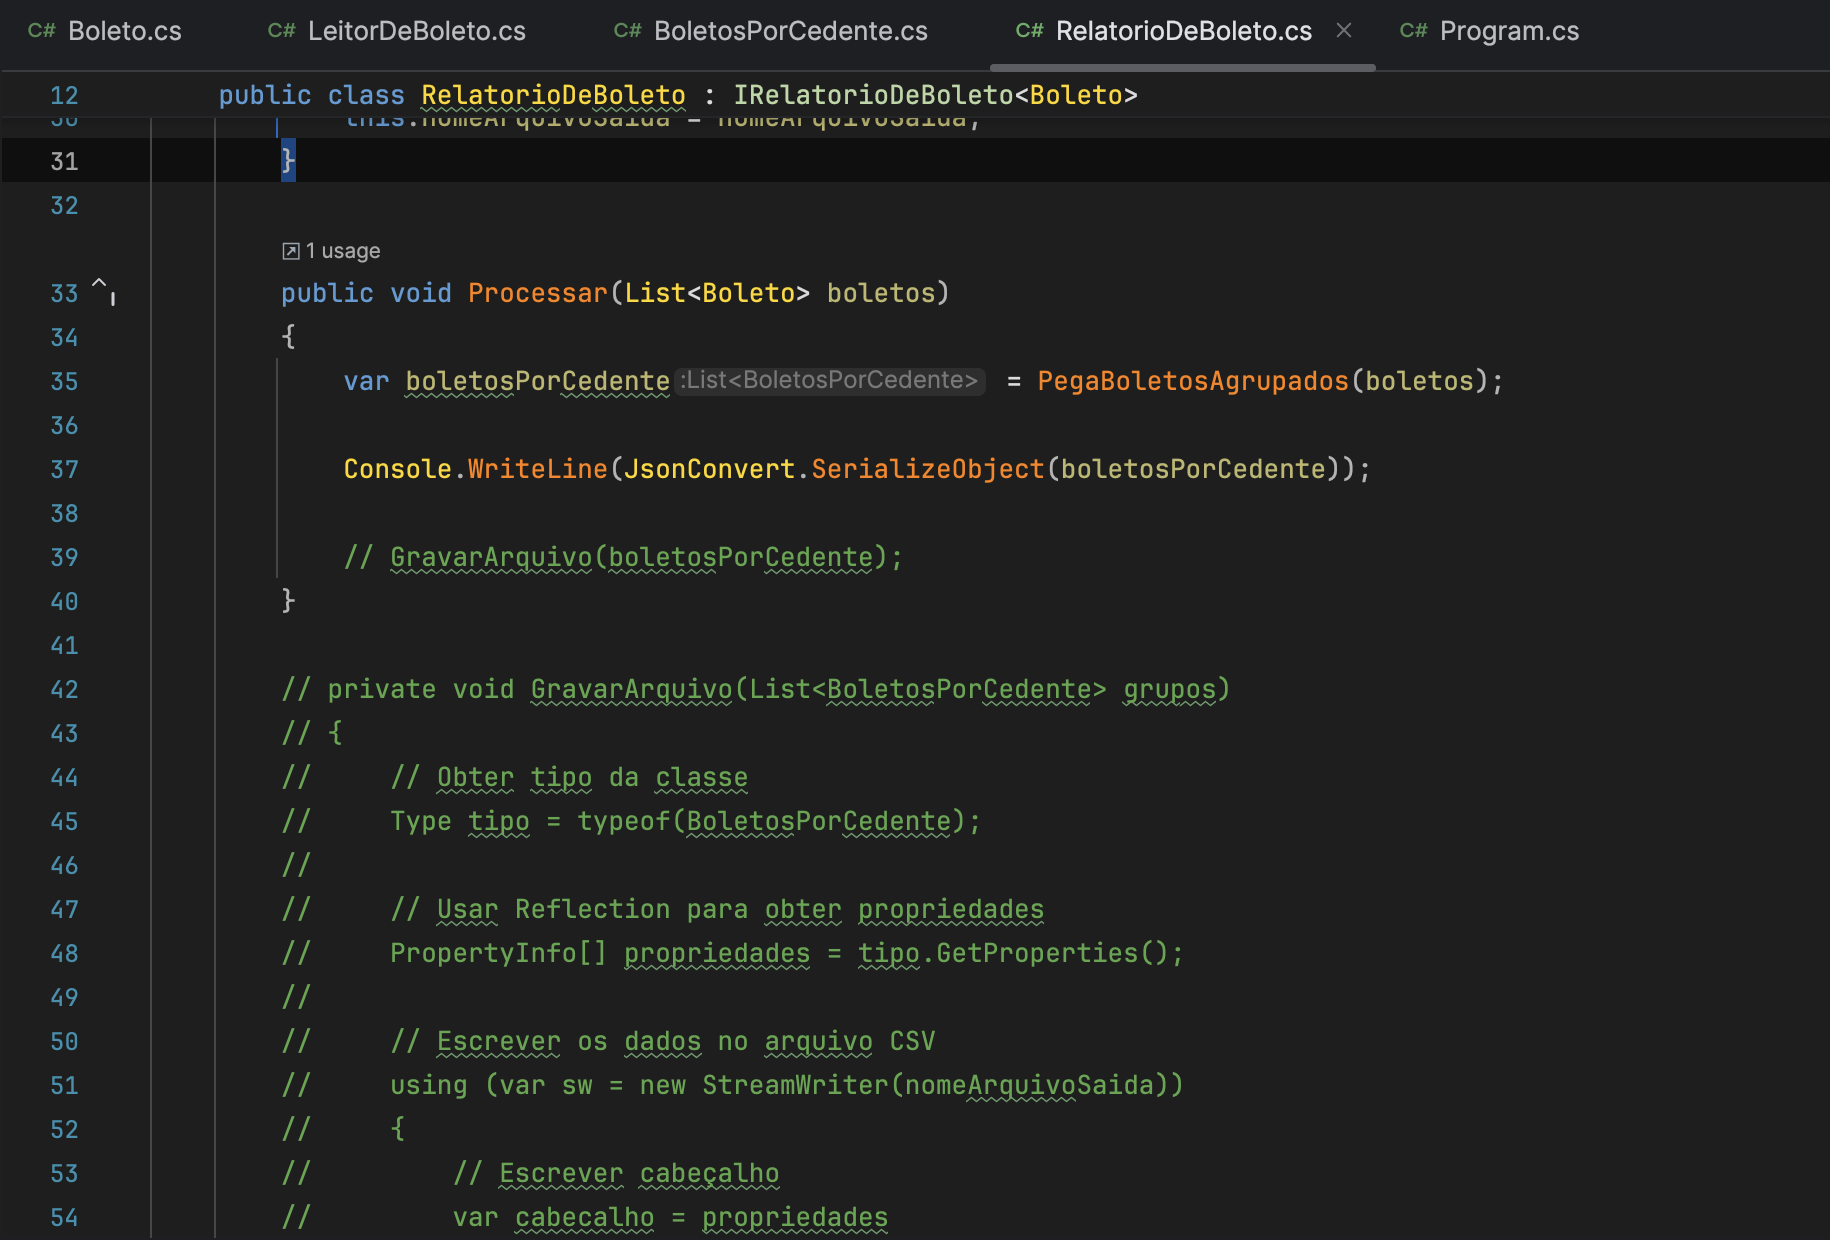Select the BoletosPorCedente.cs tab

pyautogui.click(x=771, y=31)
